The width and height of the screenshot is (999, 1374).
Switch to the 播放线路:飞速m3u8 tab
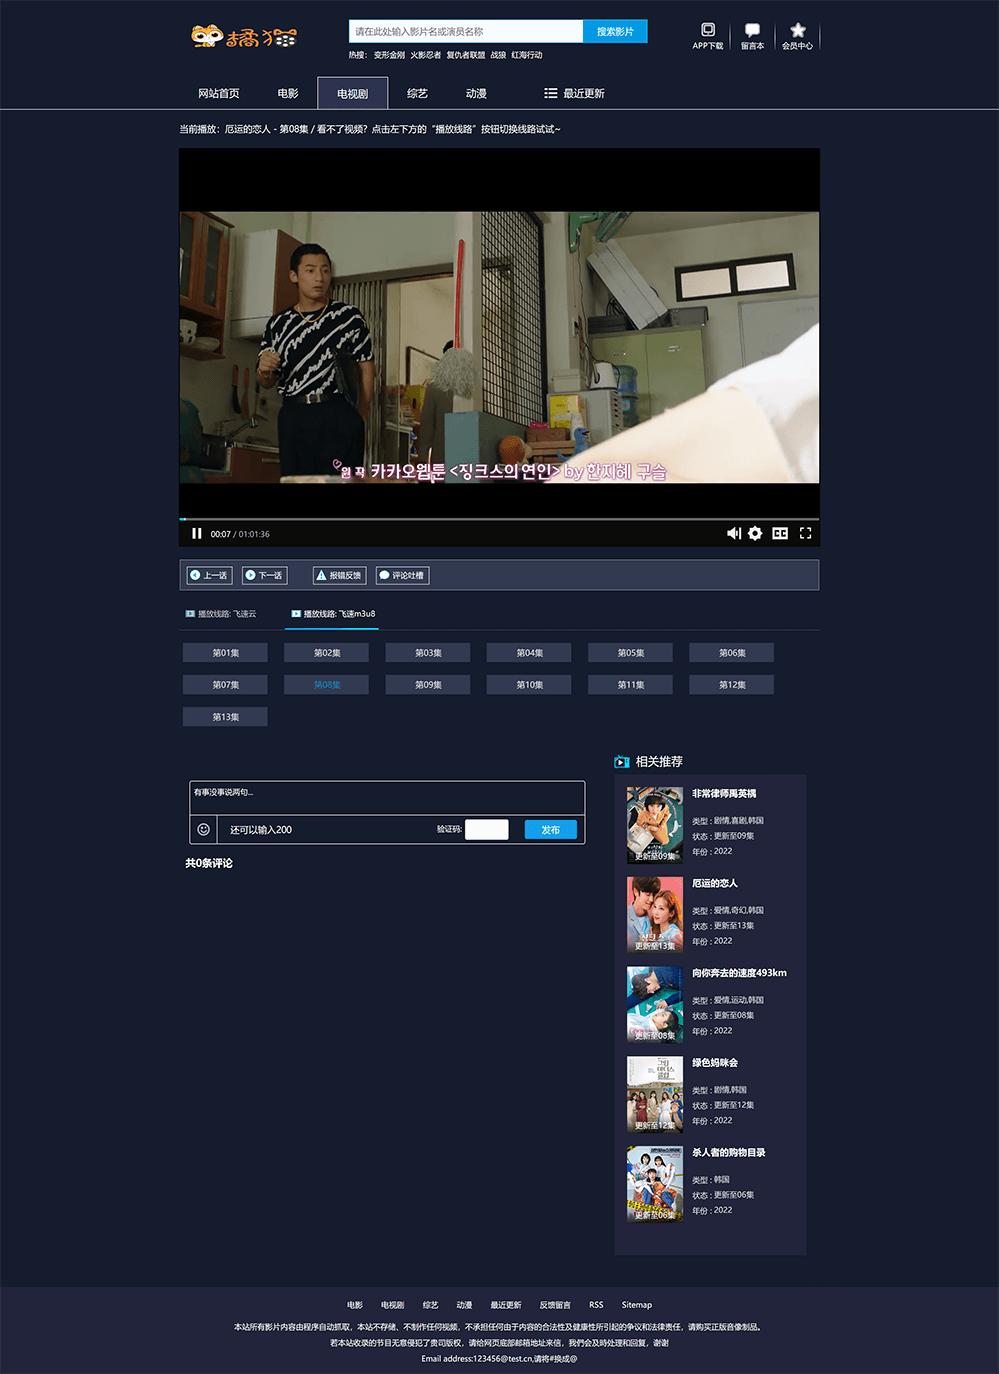pyautogui.click(x=332, y=613)
